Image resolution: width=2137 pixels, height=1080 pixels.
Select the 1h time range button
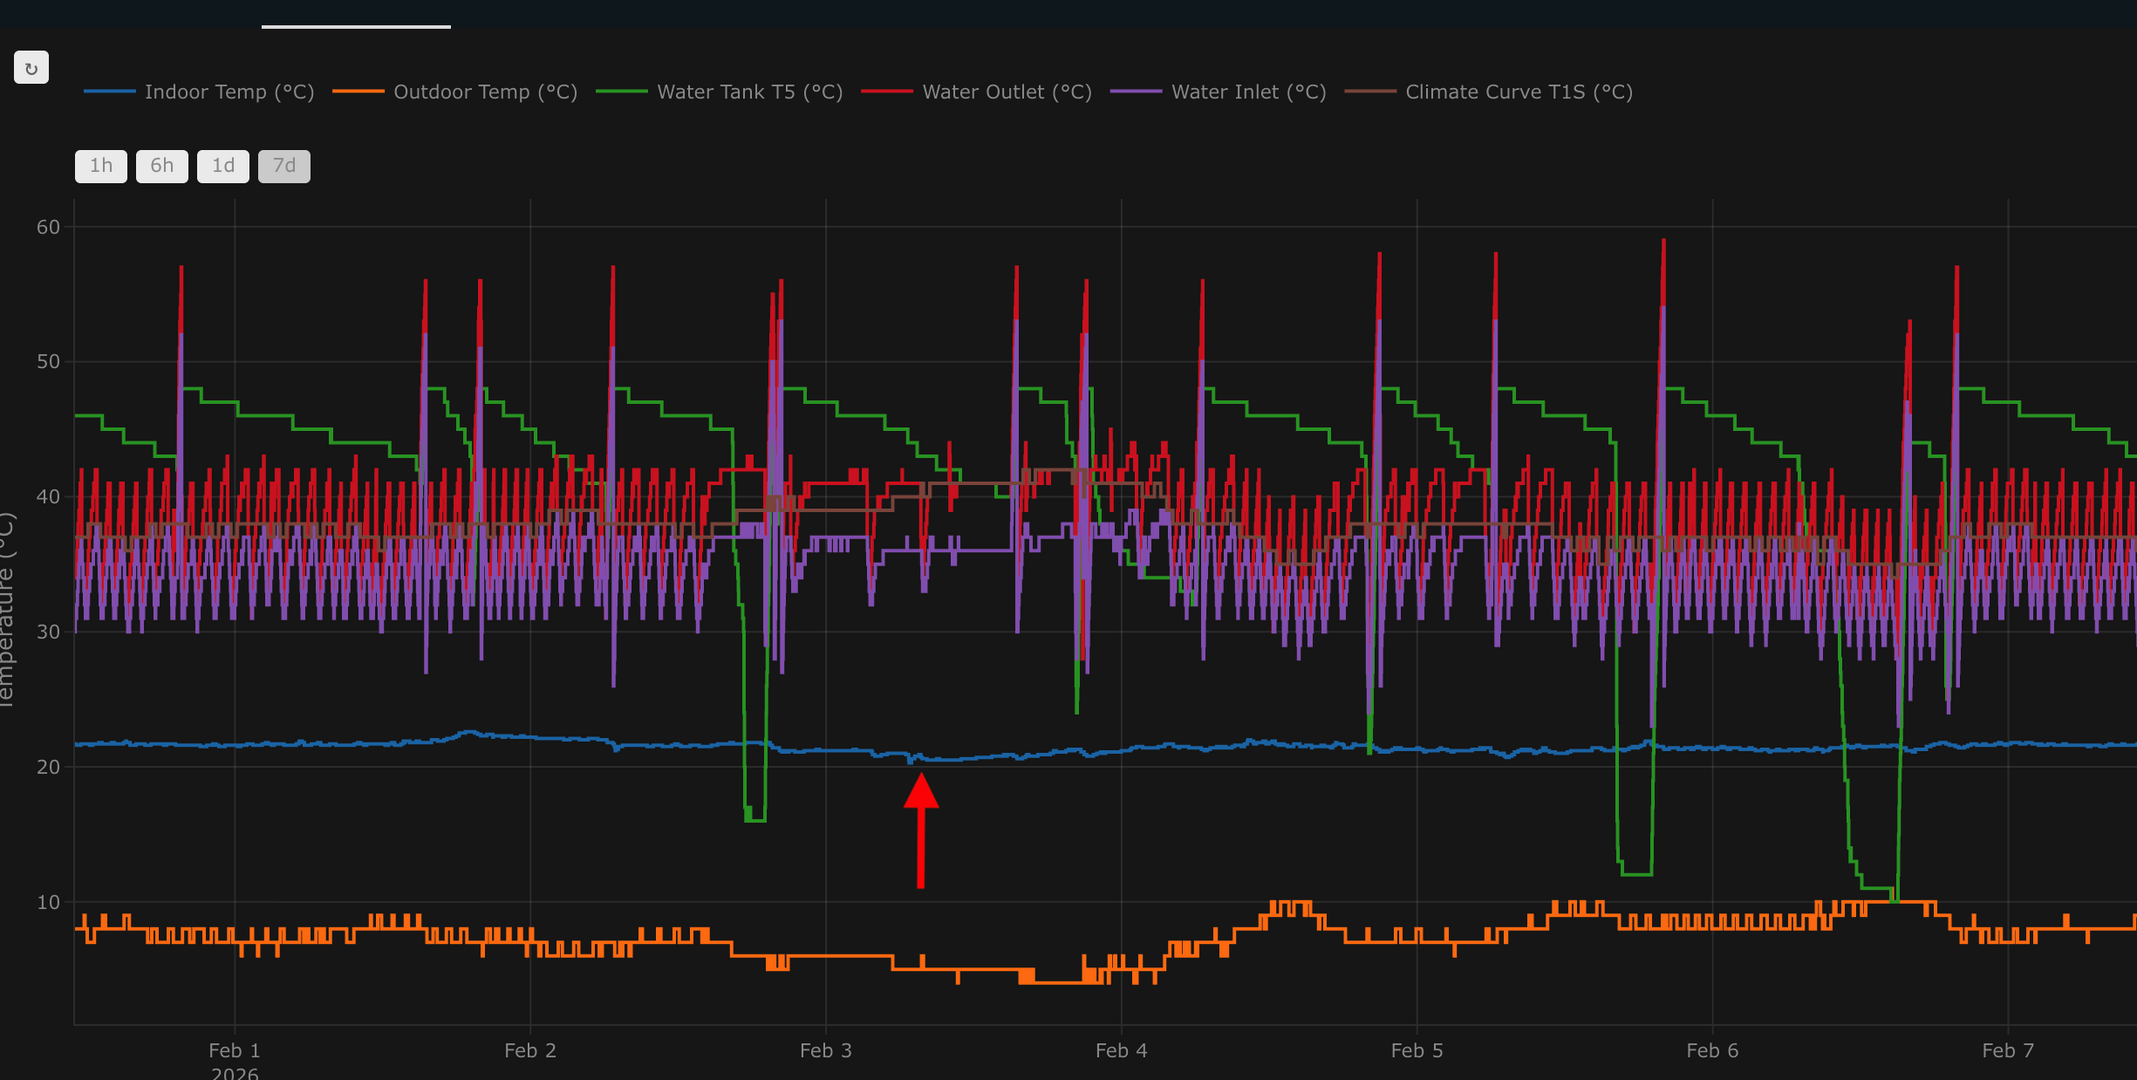(101, 166)
